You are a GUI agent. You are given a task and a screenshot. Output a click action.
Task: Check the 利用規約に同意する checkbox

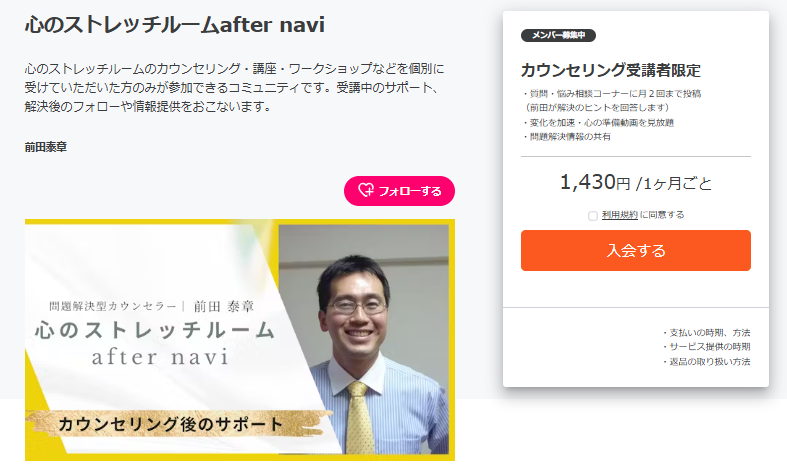point(593,215)
